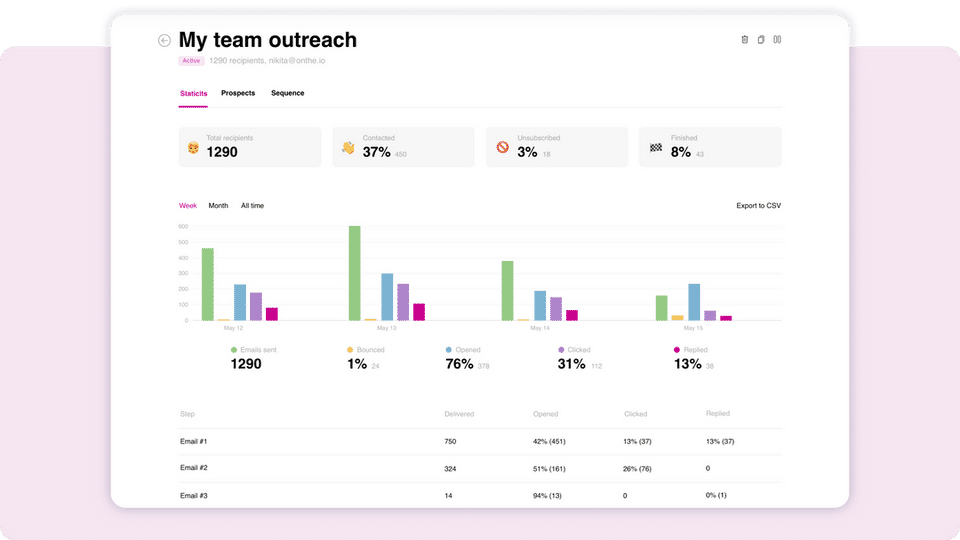Click the recipients and email subtitle
The height and width of the screenshot is (540, 960).
pos(267,61)
